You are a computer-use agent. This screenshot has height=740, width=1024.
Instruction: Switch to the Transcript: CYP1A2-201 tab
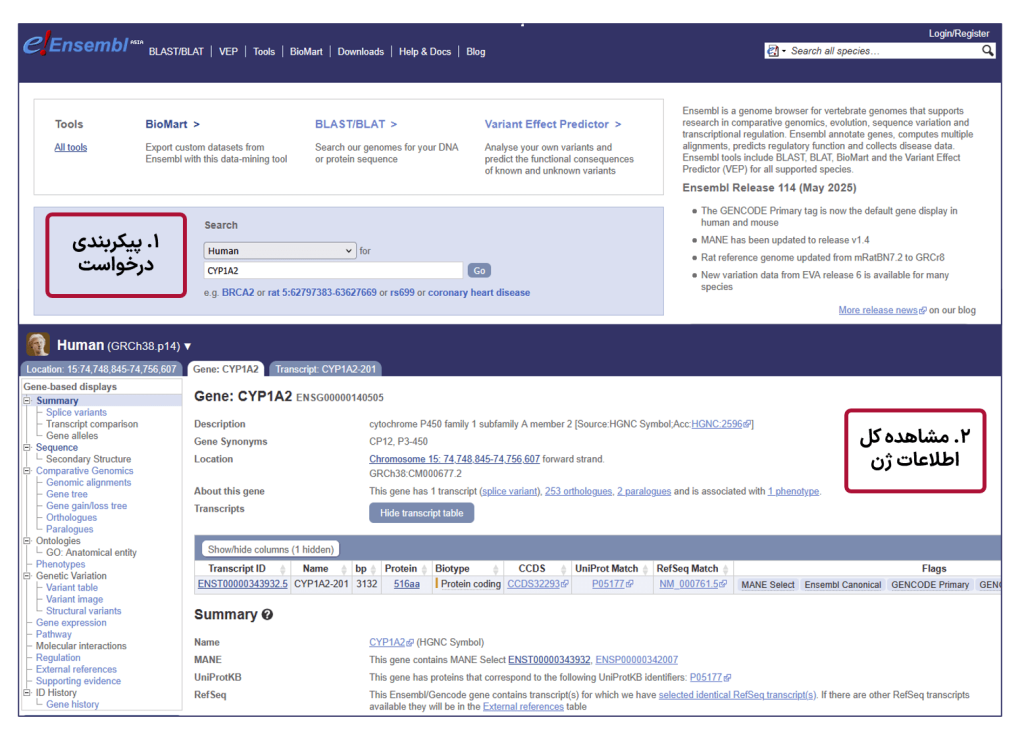(325, 369)
